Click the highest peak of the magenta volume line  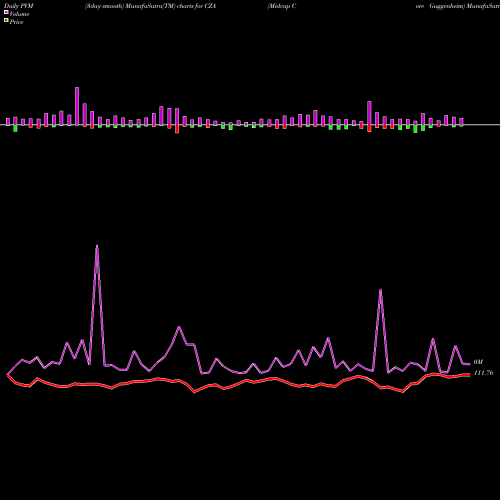(x=97, y=246)
